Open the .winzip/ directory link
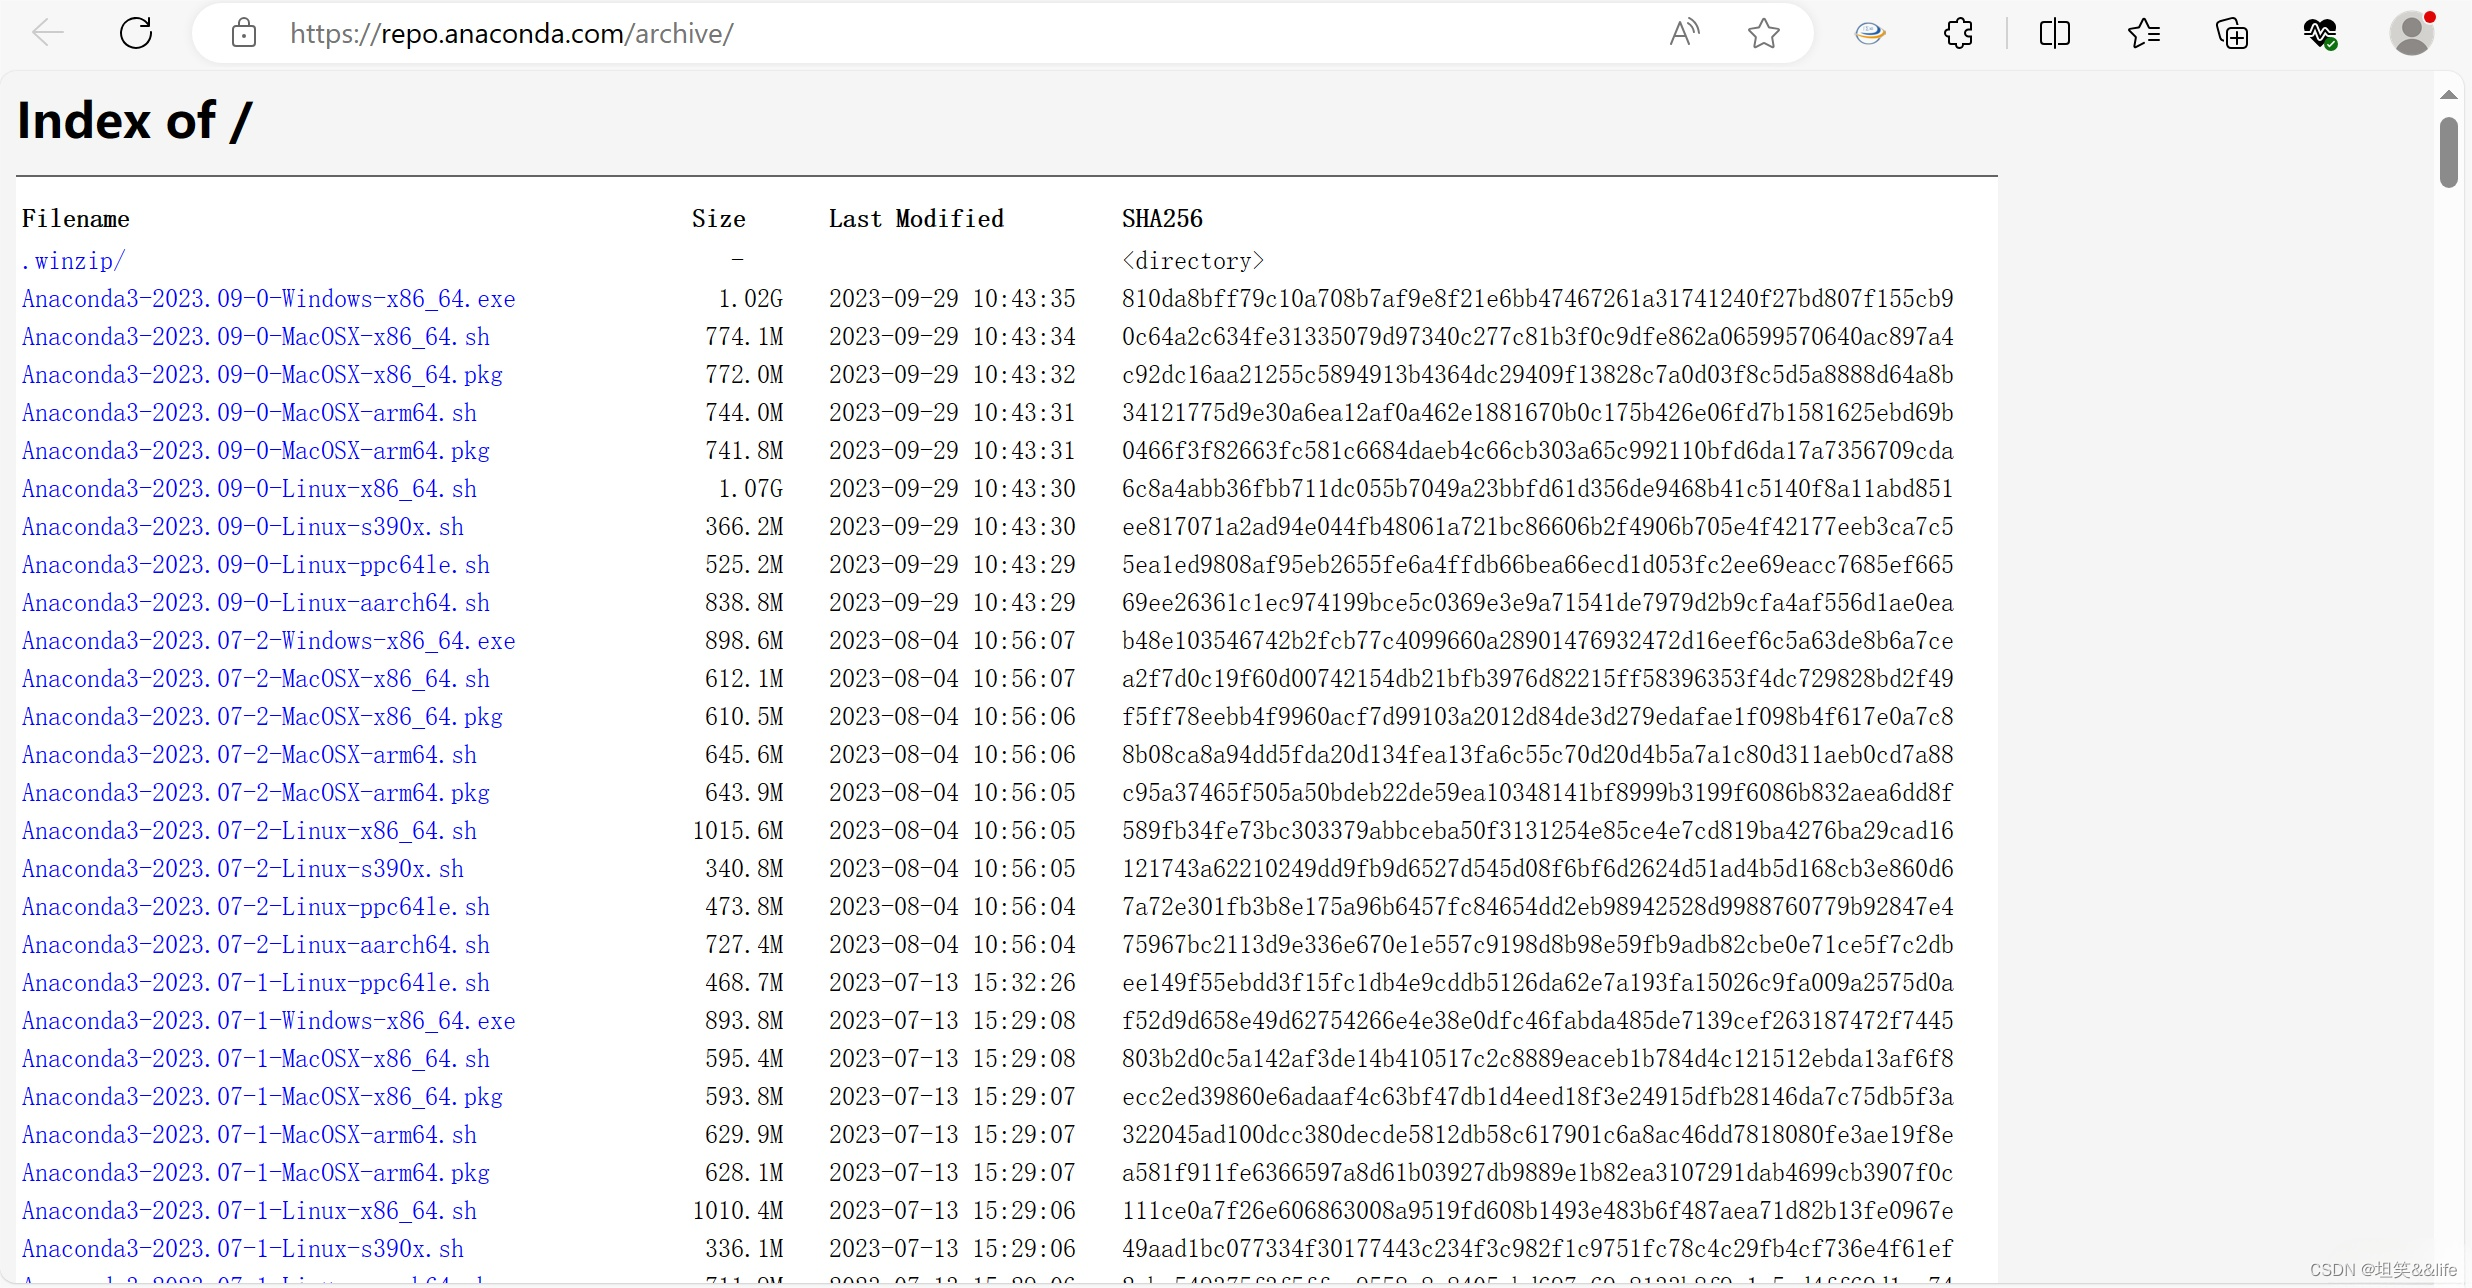This screenshot has height=1288, width=2472. pos(73,261)
